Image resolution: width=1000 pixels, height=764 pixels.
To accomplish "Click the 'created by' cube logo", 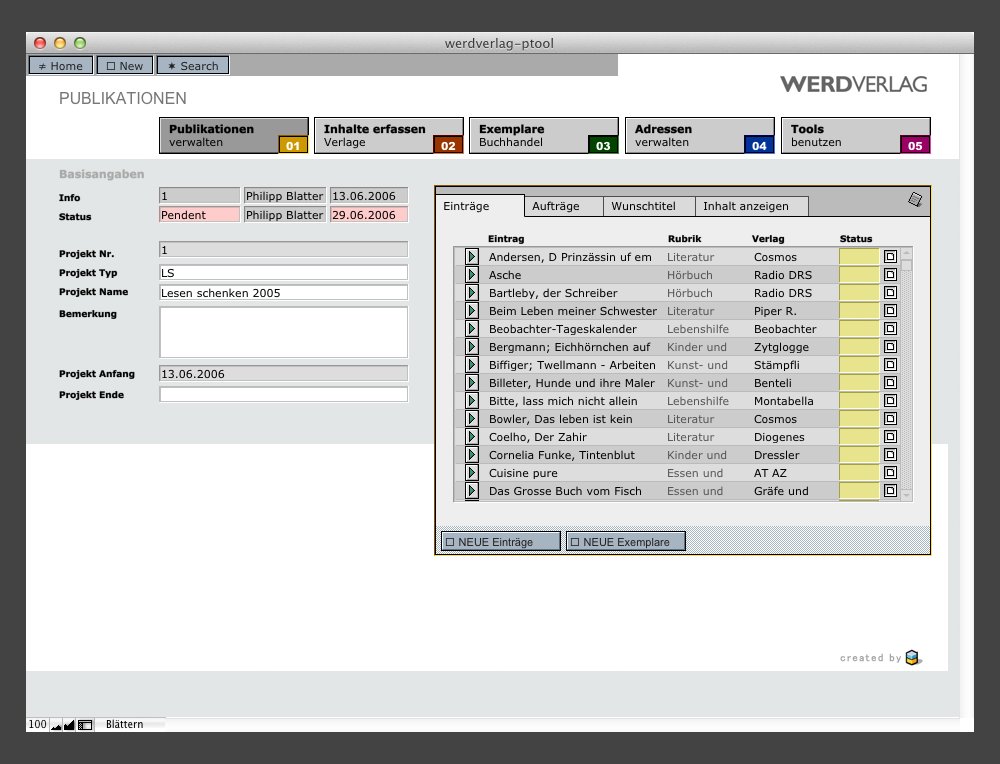I will (912, 657).
